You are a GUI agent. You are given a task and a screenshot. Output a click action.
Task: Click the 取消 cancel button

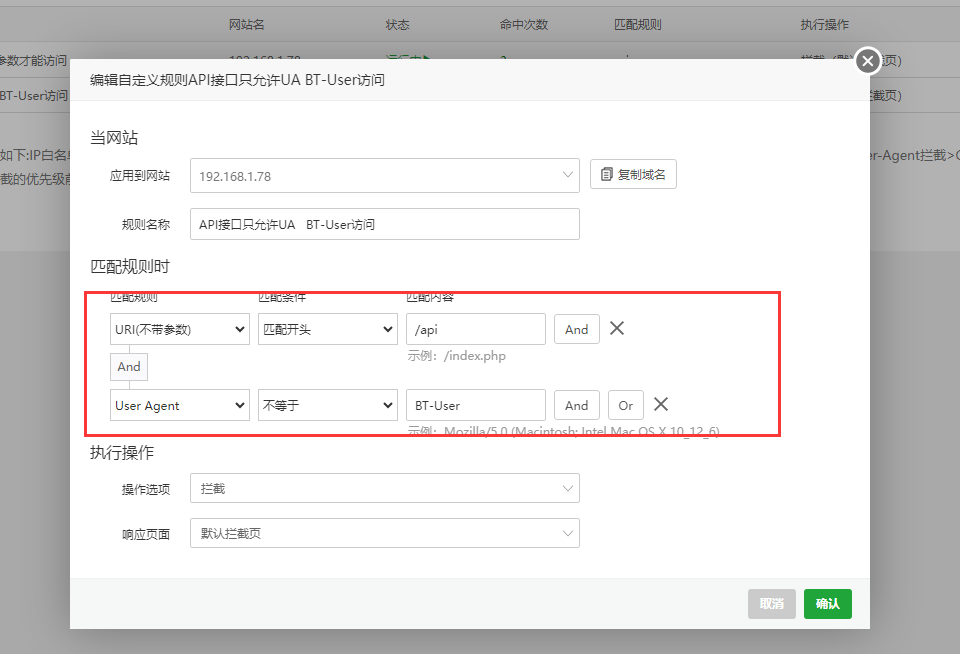[x=771, y=604]
